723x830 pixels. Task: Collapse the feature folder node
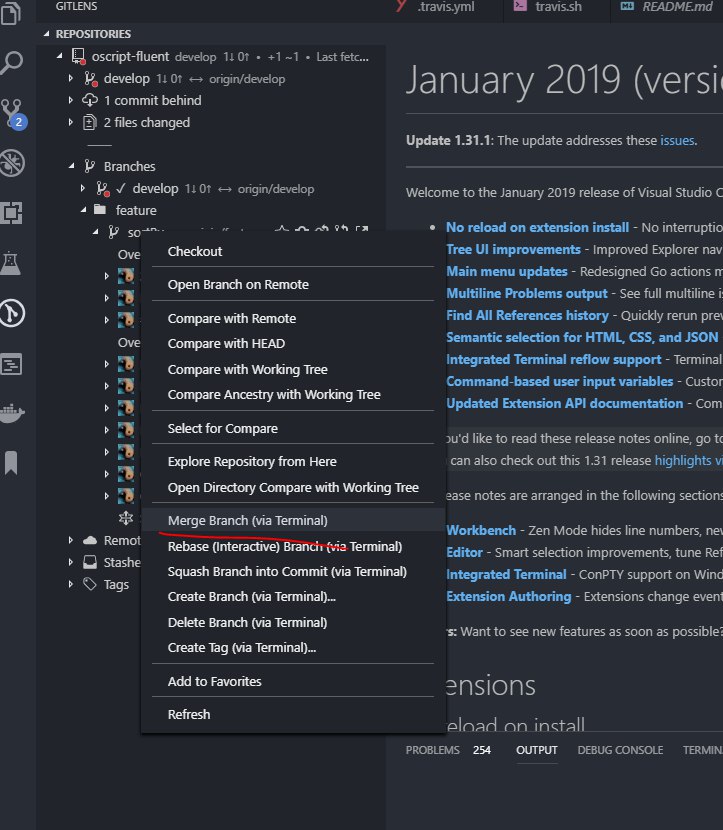click(83, 210)
